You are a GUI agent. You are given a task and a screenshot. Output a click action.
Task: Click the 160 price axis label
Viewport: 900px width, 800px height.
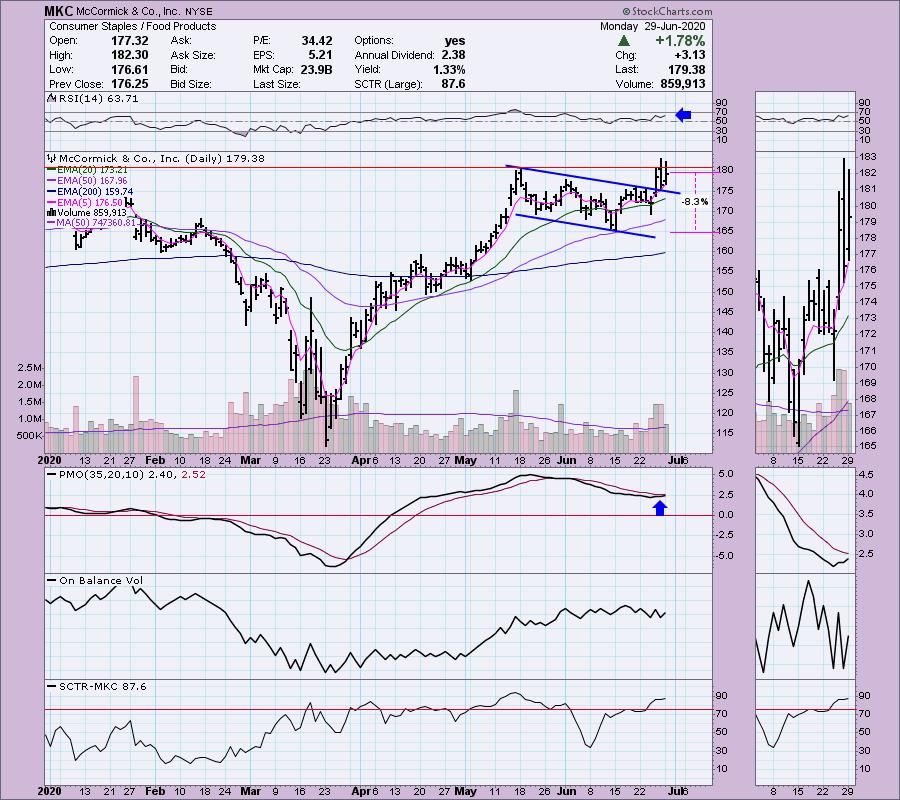coord(724,251)
